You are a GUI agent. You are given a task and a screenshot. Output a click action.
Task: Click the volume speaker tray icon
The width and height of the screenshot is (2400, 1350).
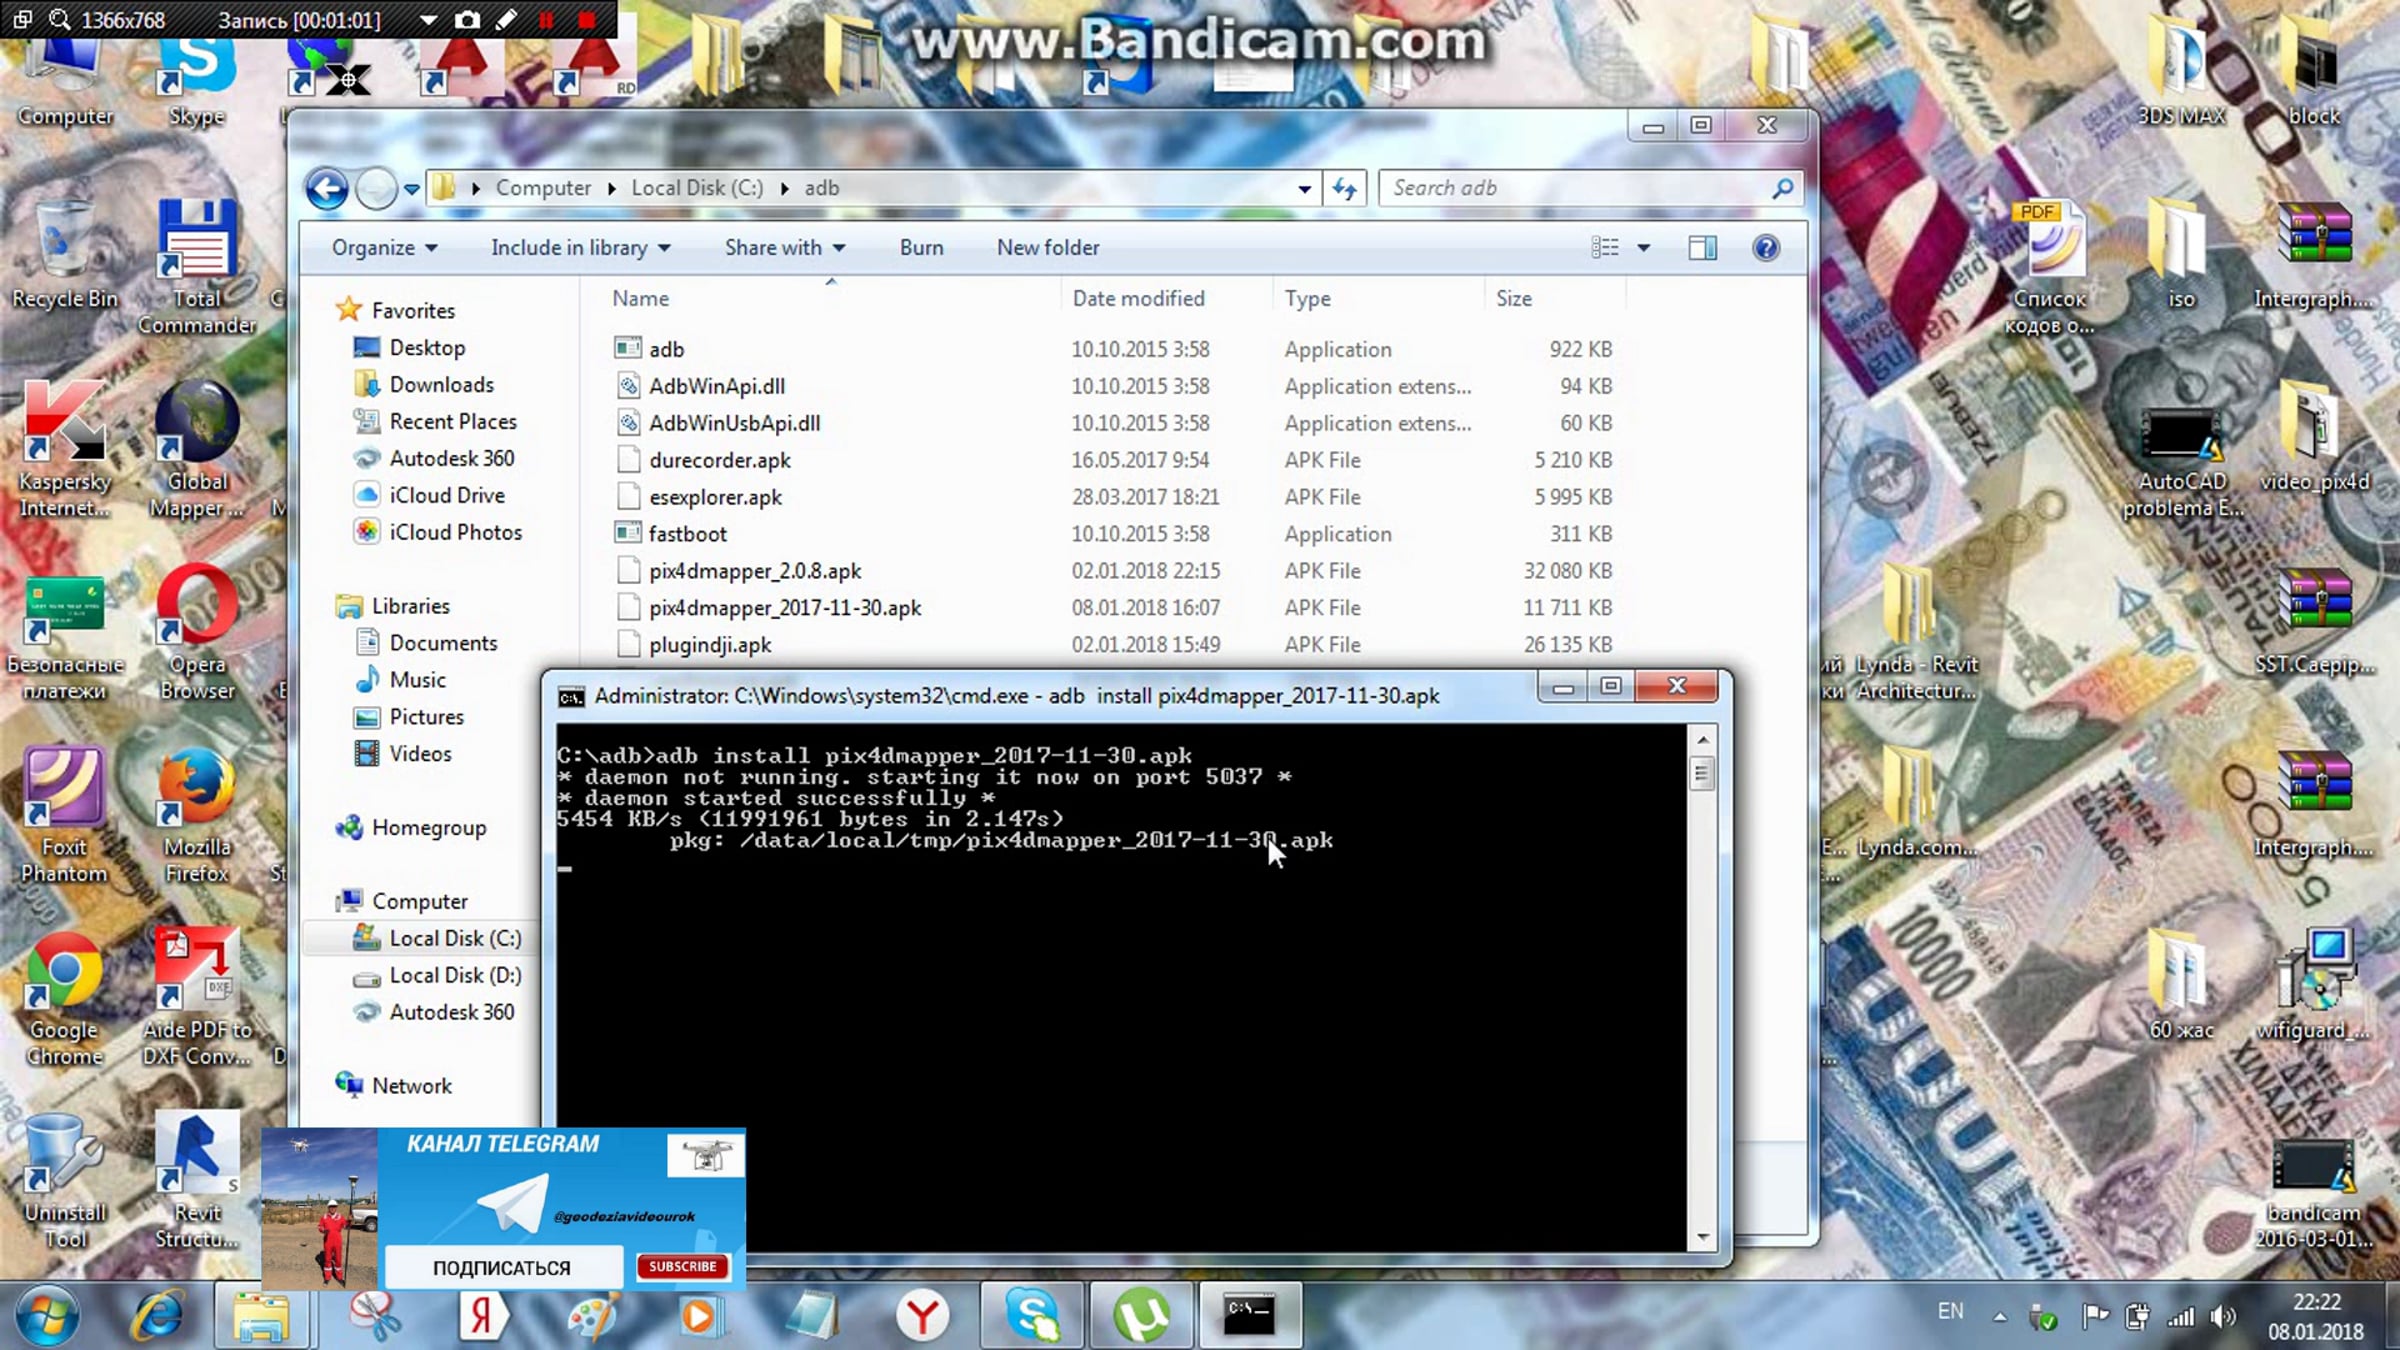[x=2223, y=1316]
